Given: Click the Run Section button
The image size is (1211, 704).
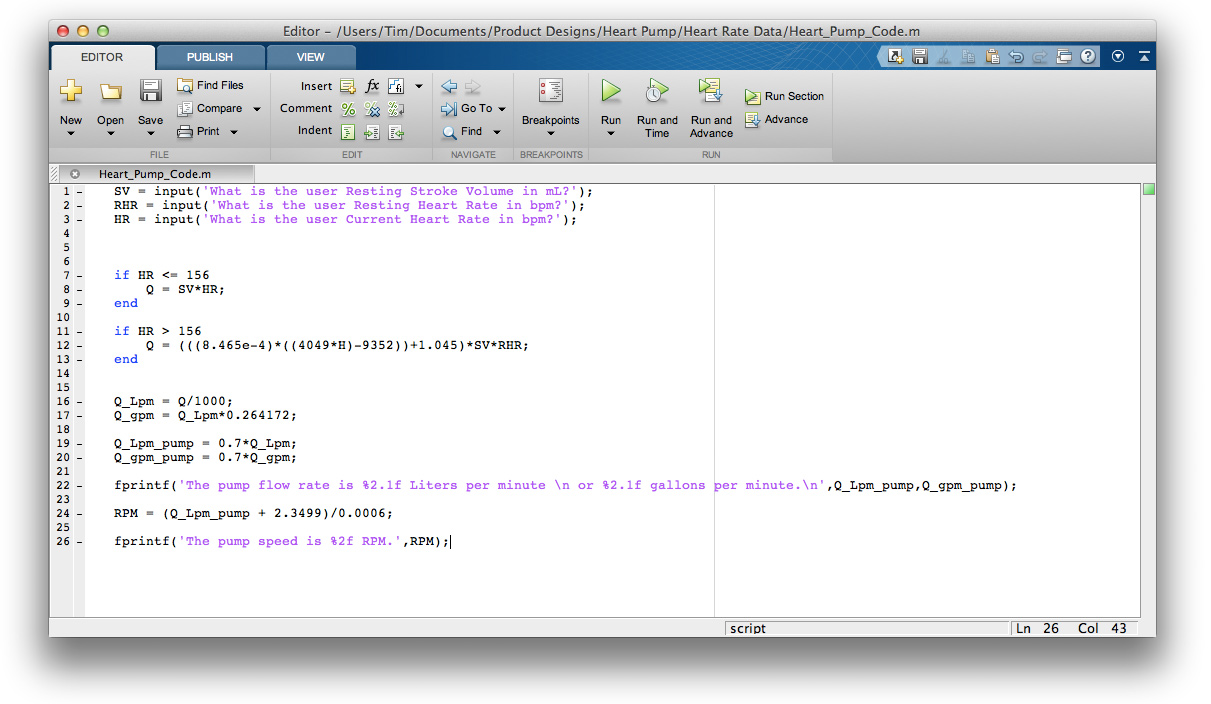Looking at the screenshot, I should (785, 97).
